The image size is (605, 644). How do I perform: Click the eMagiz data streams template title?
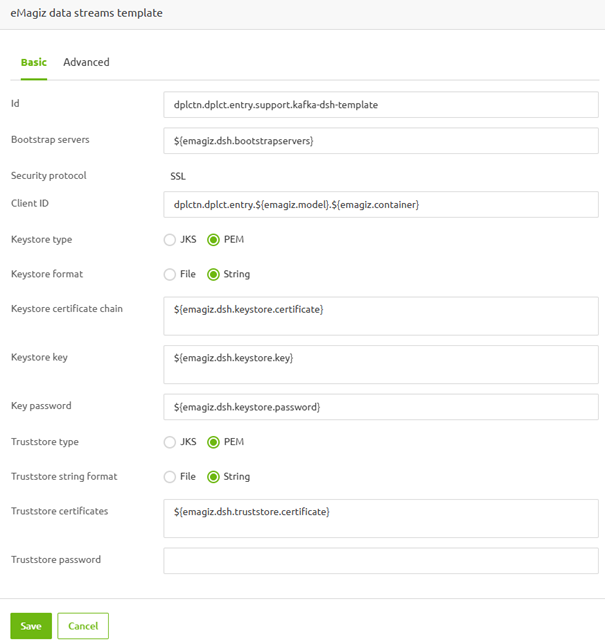click(x=86, y=13)
